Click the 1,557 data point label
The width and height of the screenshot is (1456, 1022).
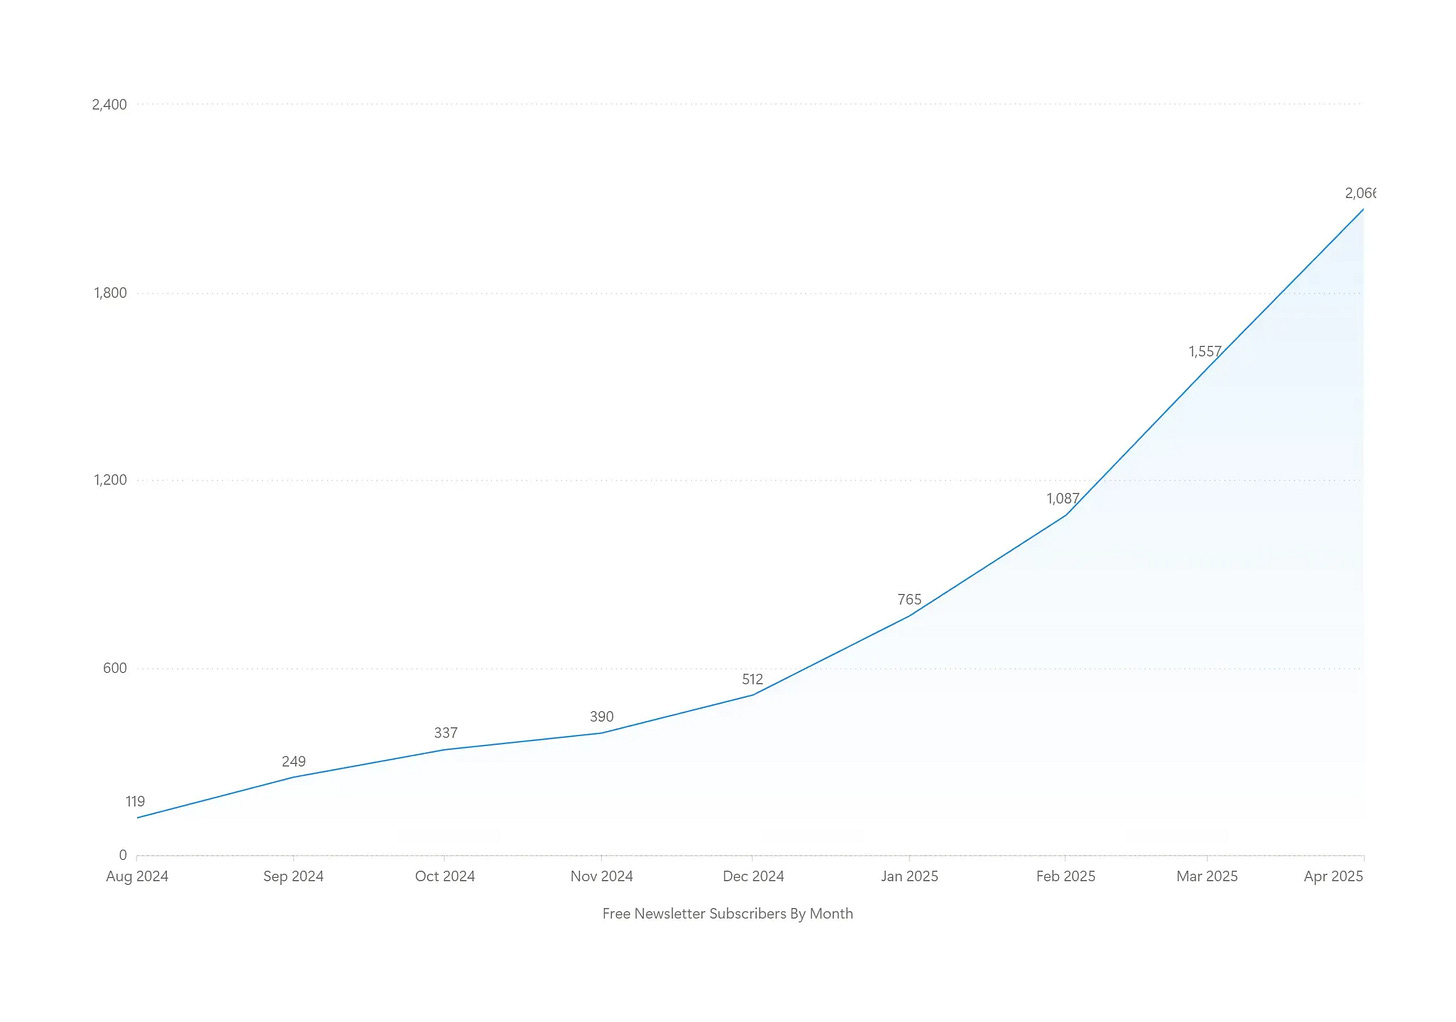coord(1204,351)
